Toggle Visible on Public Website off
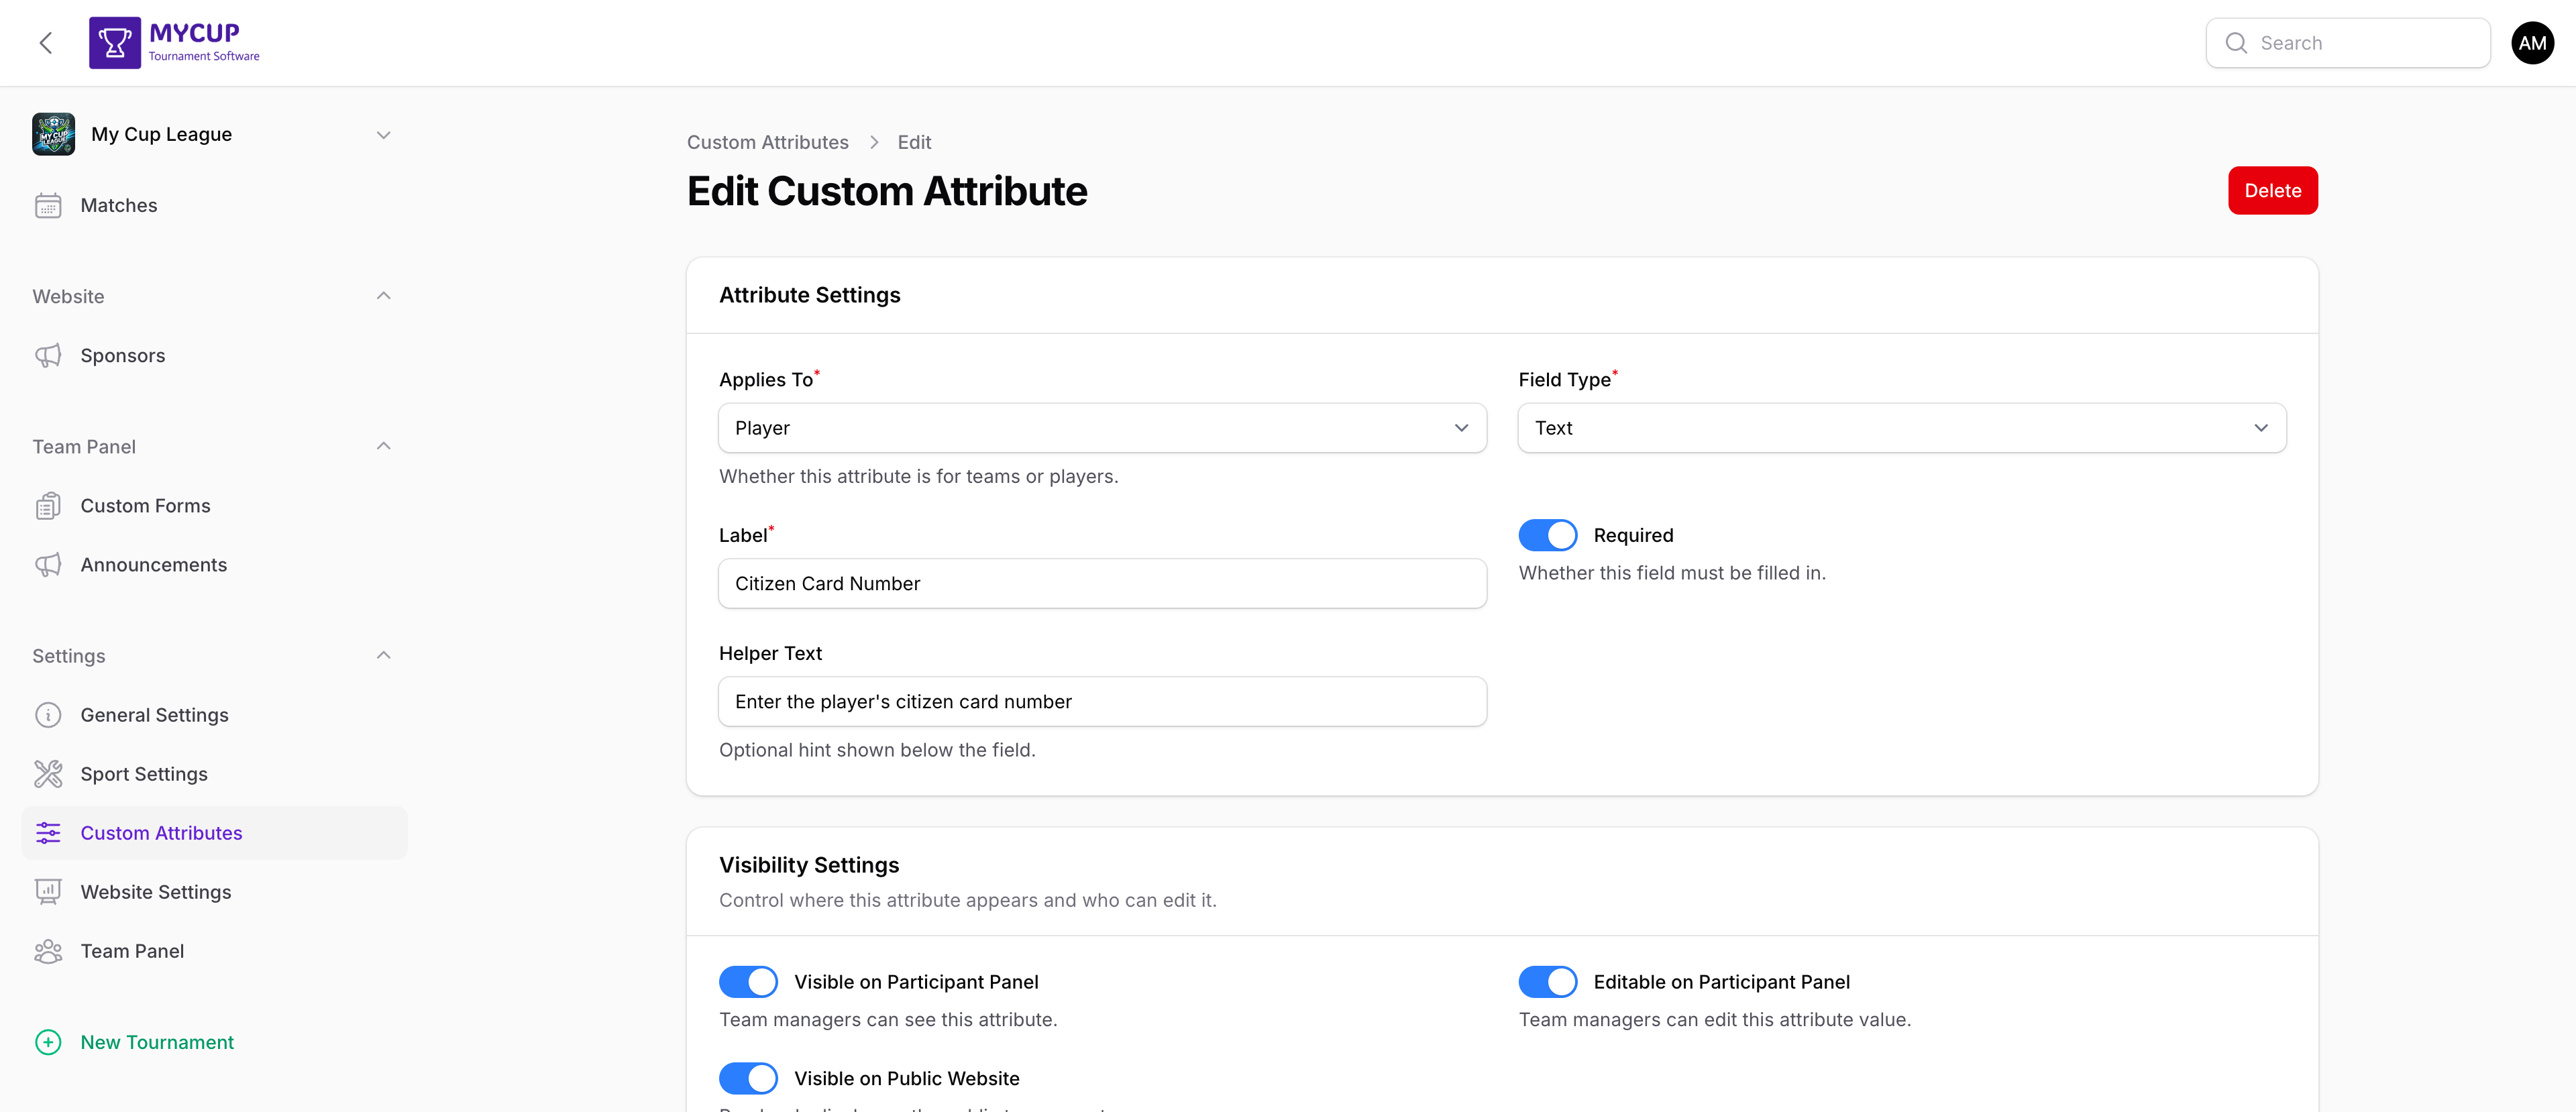Image resolution: width=2576 pixels, height=1112 pixels. tap(748, 1078)
